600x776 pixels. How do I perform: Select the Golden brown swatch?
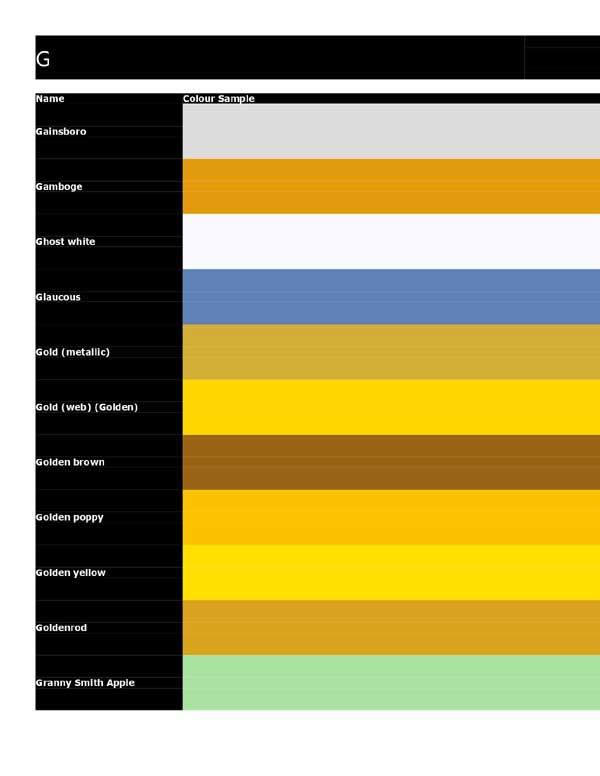pyautogui.click(x=391, y=462)
